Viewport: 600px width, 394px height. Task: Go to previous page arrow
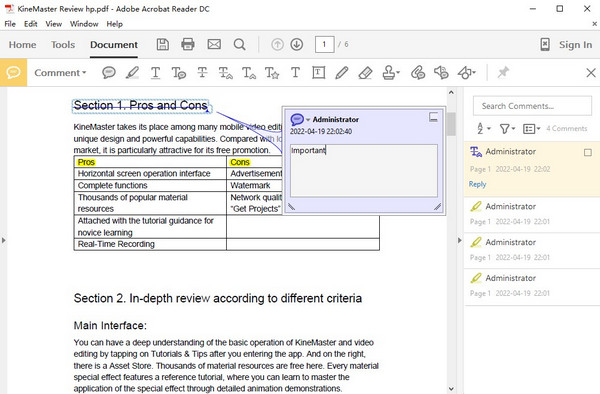[277, 44]
